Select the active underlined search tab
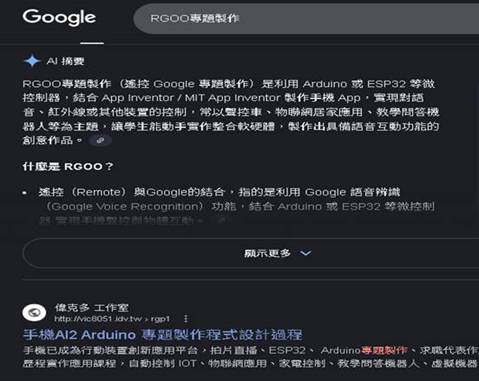Viewport: 479px width, 381px height. pos(92,43)
